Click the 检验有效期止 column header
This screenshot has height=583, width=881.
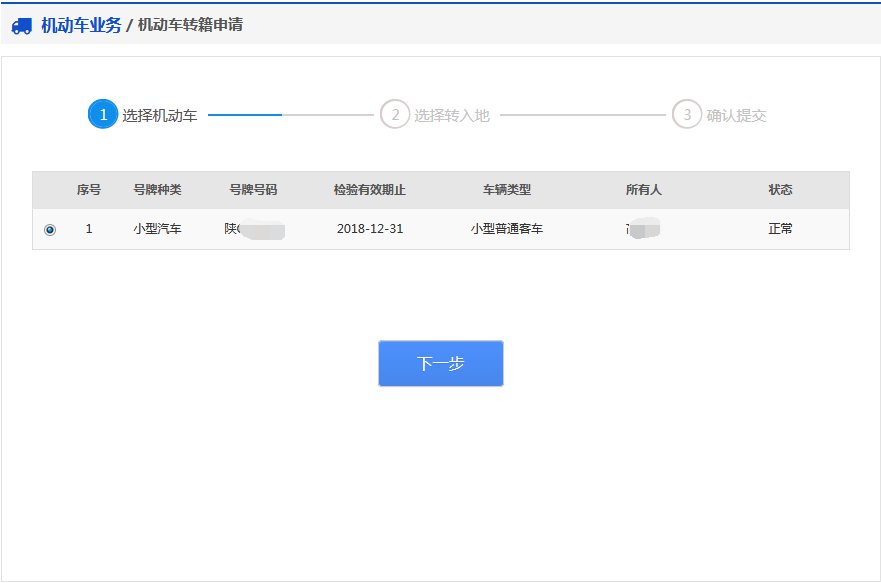coord(370,190)
